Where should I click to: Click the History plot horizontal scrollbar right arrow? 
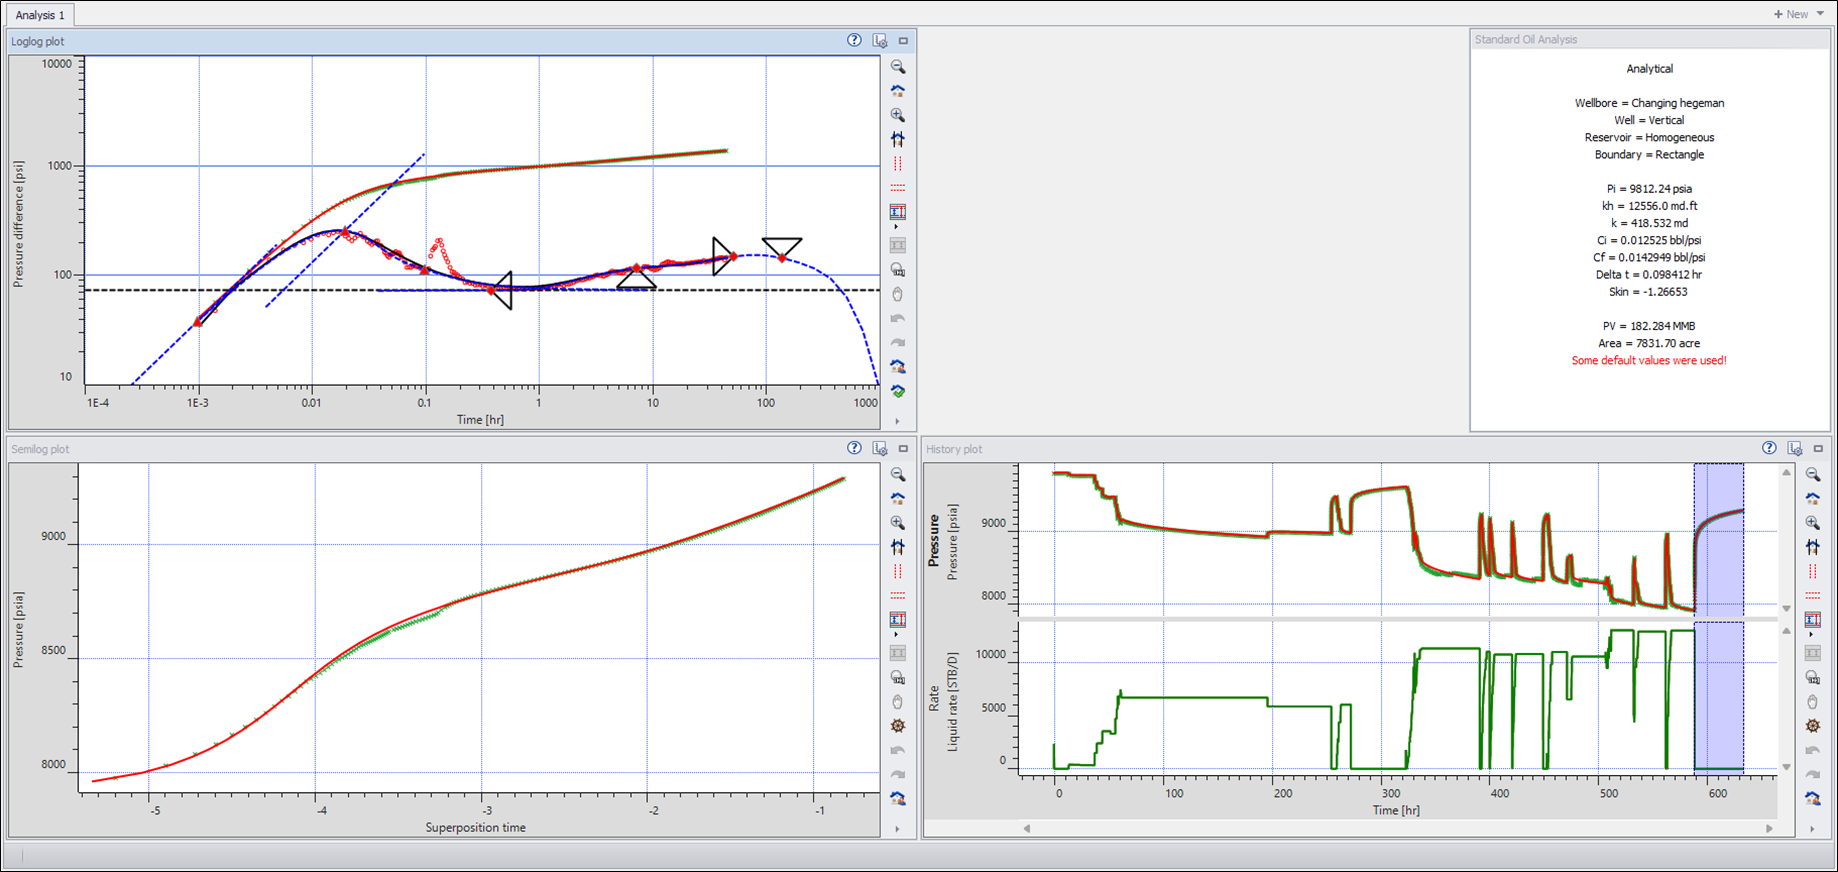tap(1769, 828)
